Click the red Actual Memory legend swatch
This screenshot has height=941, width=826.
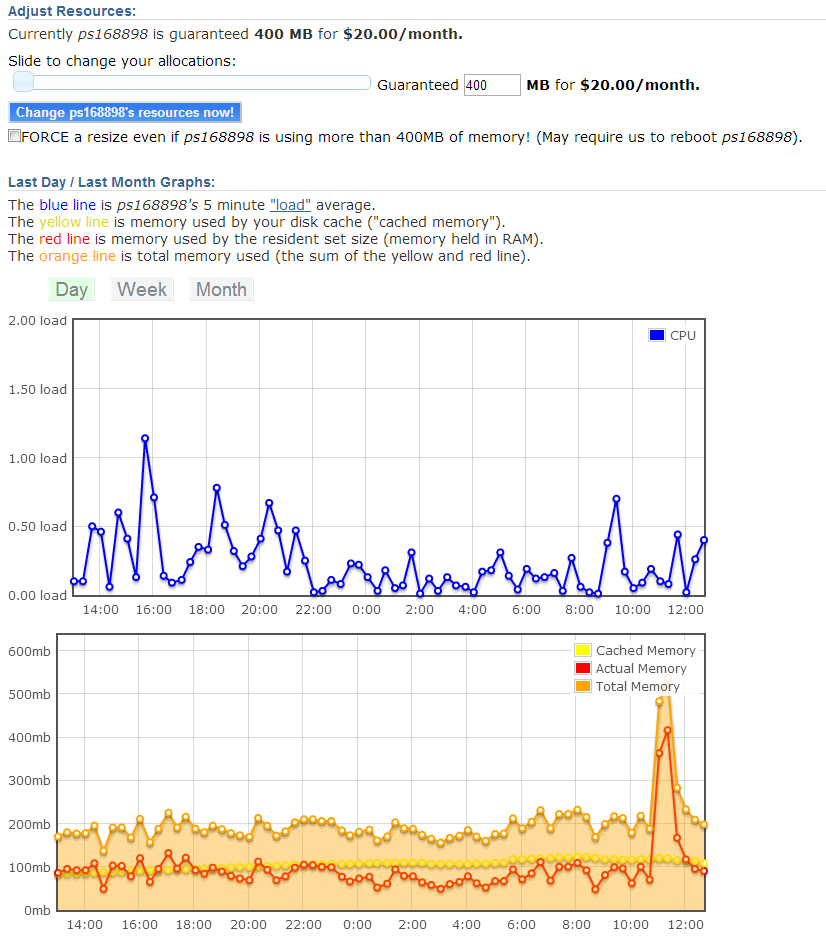click(x=582, y=668)
